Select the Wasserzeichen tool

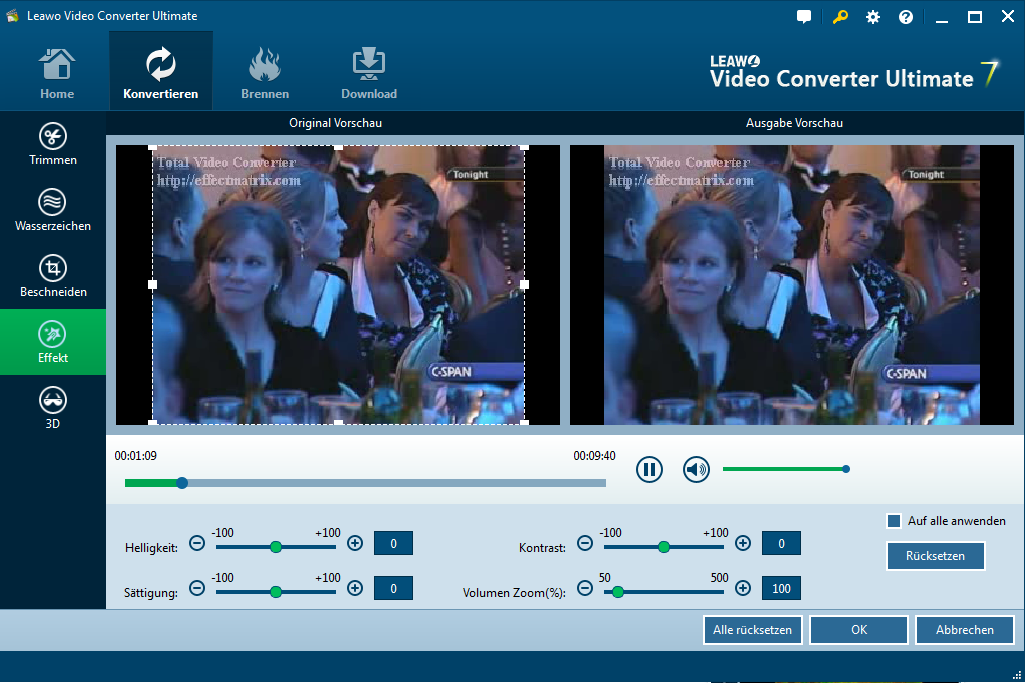(53, 210)
